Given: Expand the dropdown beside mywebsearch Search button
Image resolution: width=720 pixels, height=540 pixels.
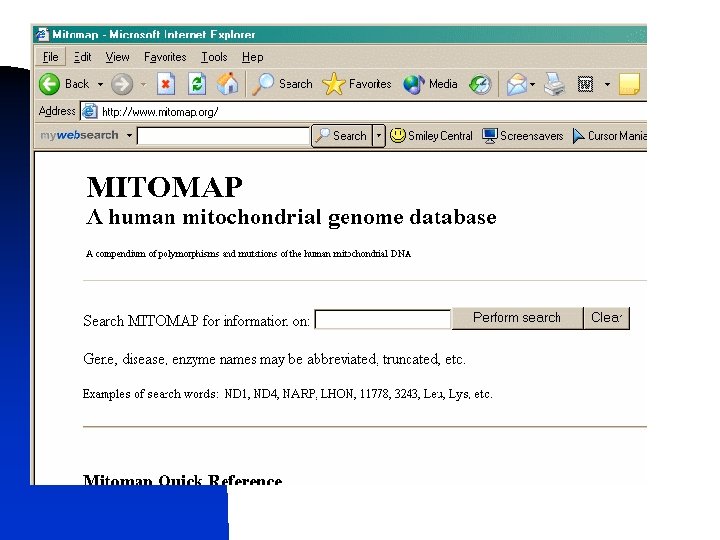Looking at the screenshot, I should [378, 136].
